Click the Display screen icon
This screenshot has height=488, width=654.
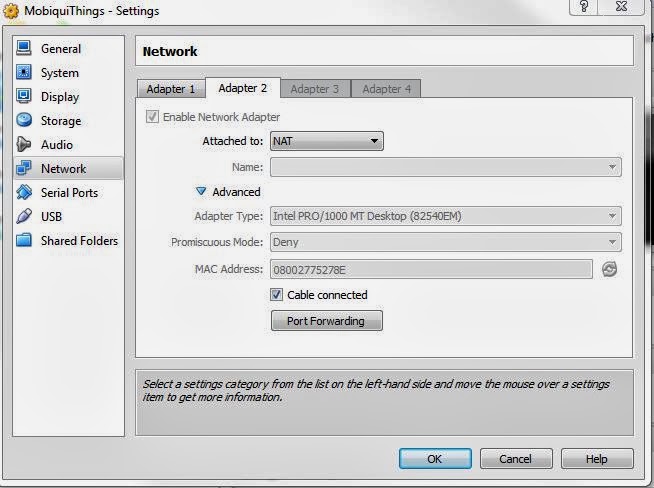(24, 96)
